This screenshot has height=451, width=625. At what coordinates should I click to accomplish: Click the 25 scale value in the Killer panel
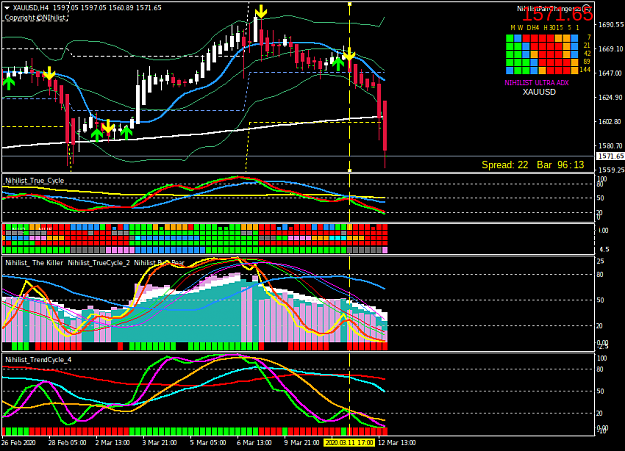[600, 261]
